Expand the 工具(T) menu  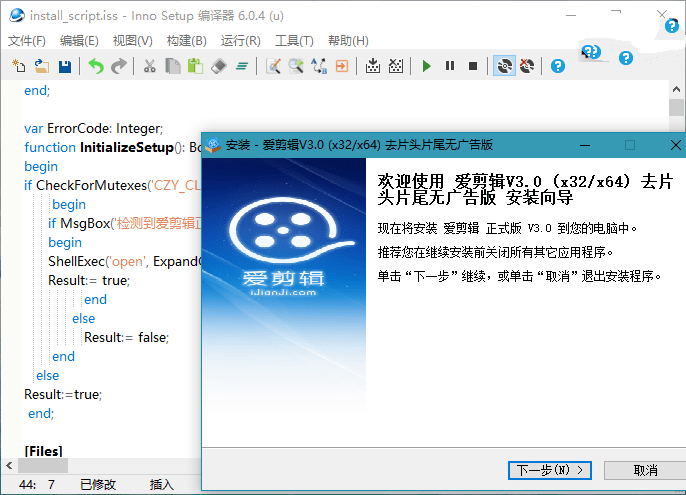294,41
